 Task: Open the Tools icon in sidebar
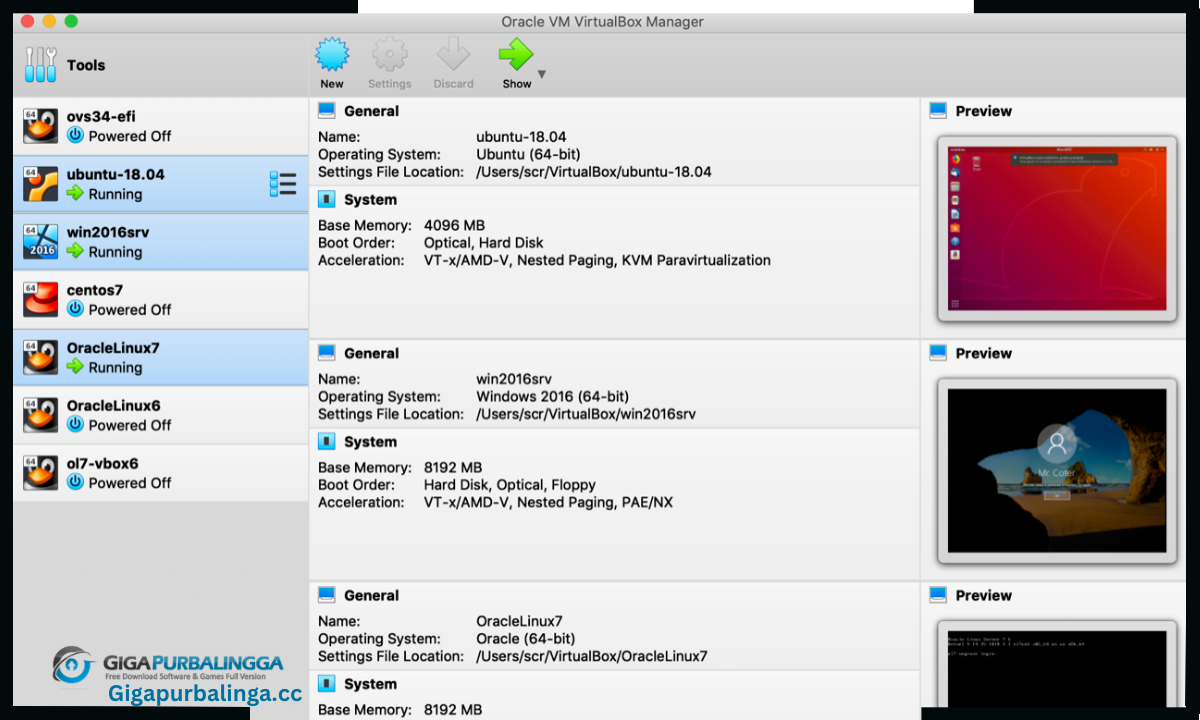coord(40,65)
